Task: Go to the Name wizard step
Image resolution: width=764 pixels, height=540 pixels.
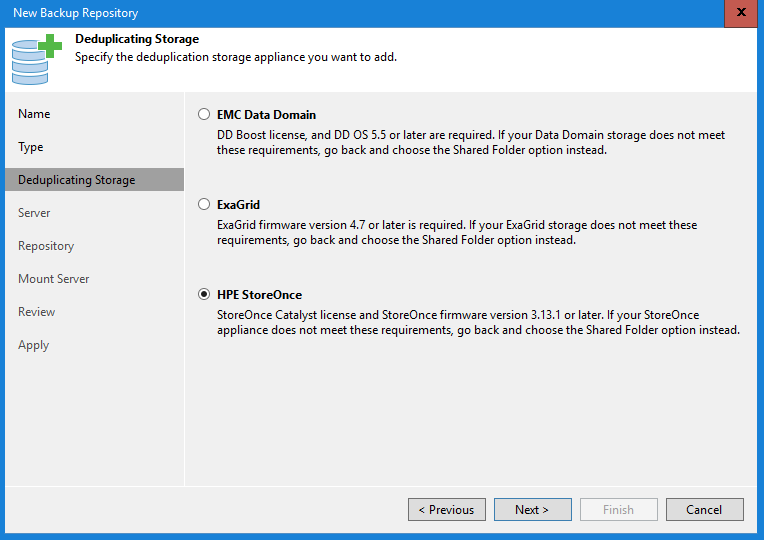Action: coord(34,114)
